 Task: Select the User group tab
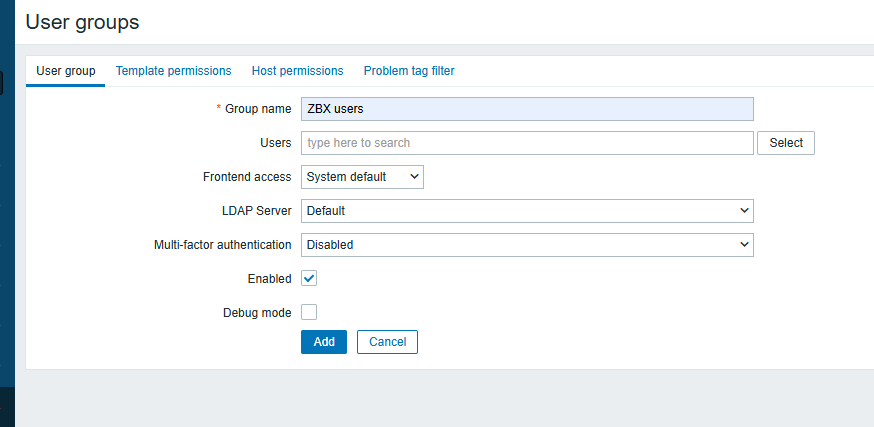[66, 71]
